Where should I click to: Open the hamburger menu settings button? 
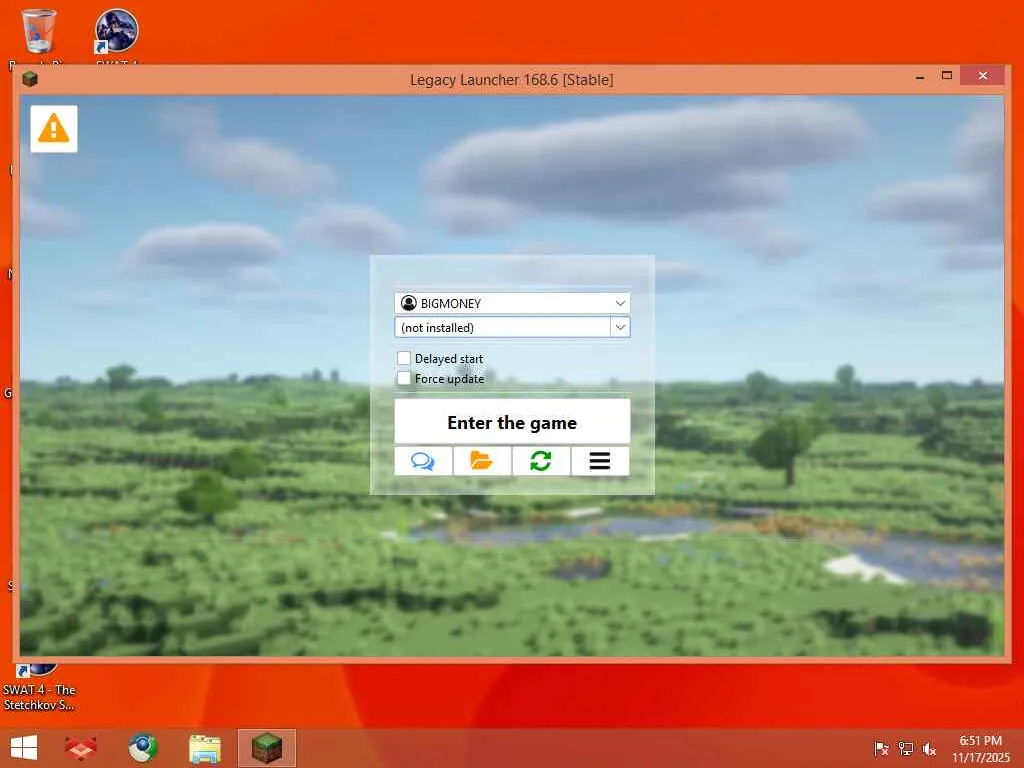click(600, 461)
